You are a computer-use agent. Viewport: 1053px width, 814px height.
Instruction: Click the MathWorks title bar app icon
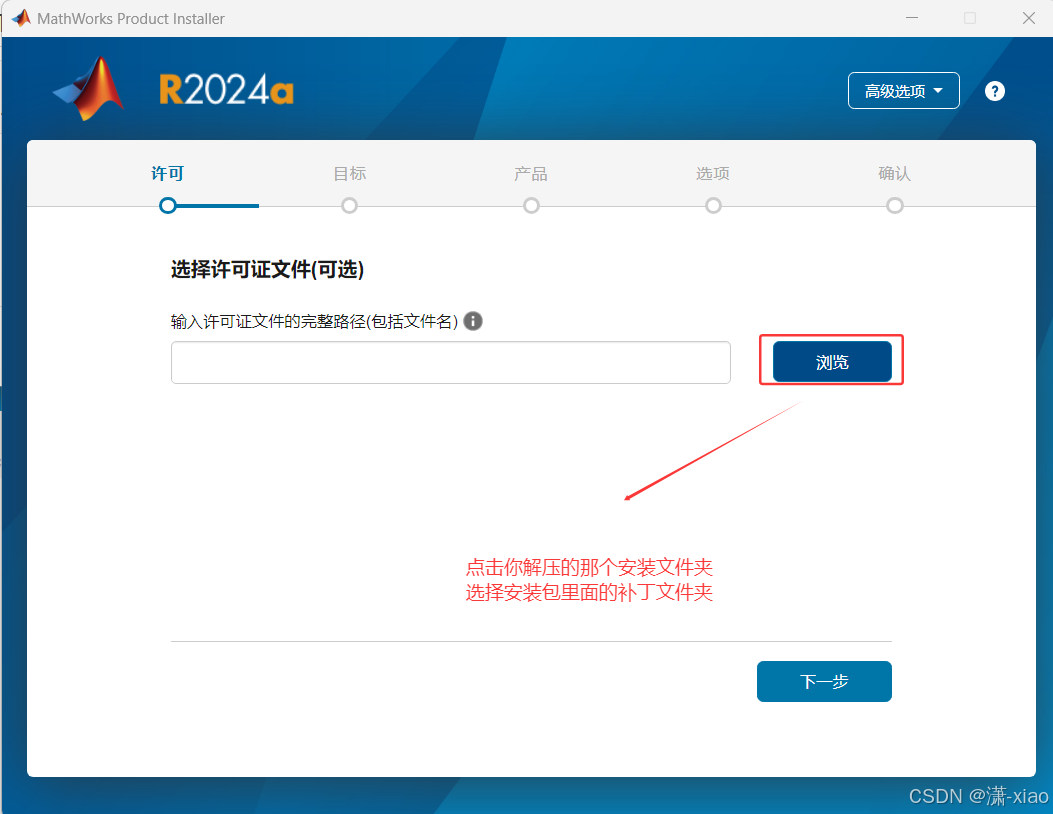pyautogui.click(x=21, y=18)
